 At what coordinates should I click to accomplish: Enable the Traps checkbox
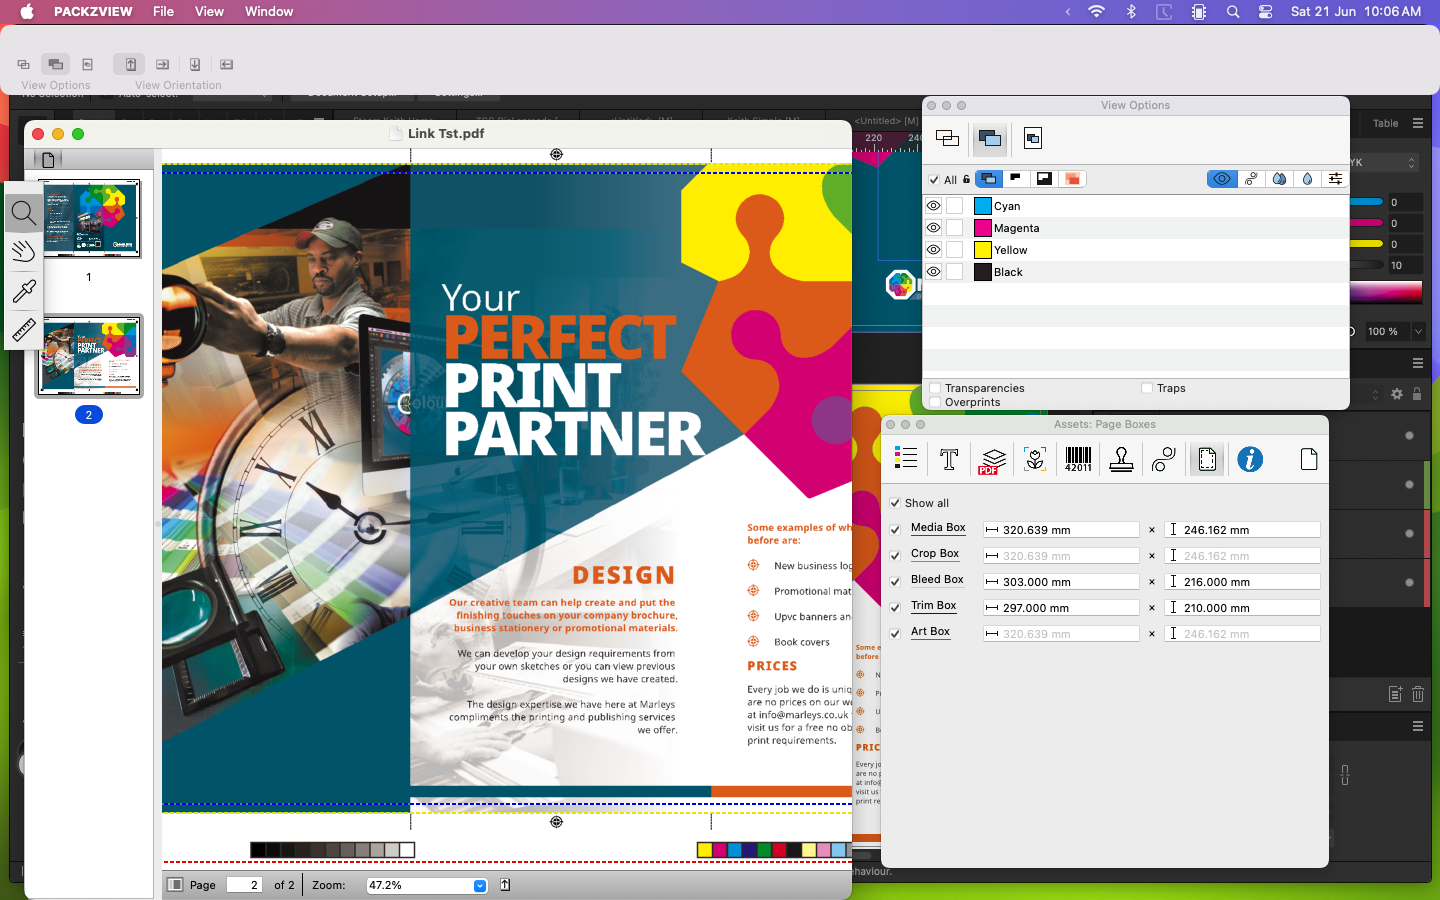(1147, 388)
